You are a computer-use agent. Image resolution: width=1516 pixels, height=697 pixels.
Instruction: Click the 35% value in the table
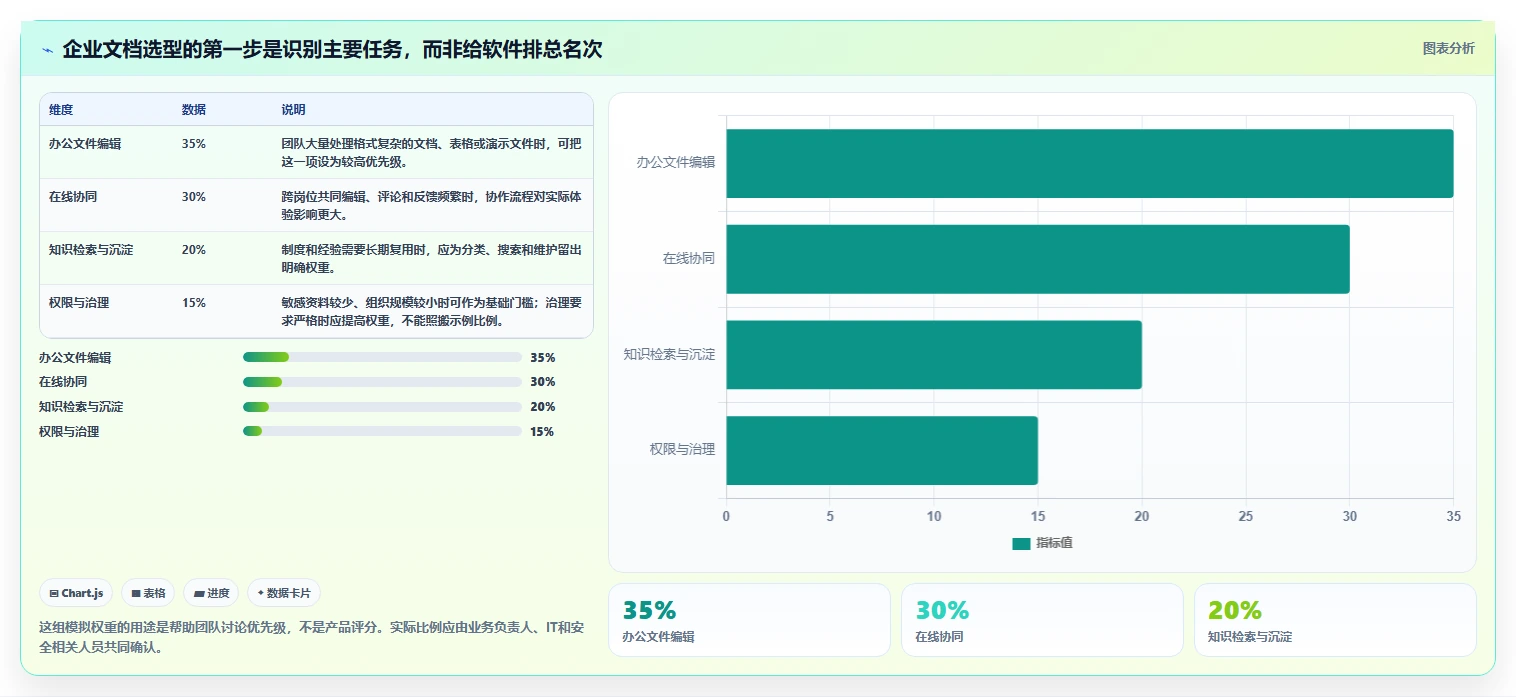pos(194,143)
